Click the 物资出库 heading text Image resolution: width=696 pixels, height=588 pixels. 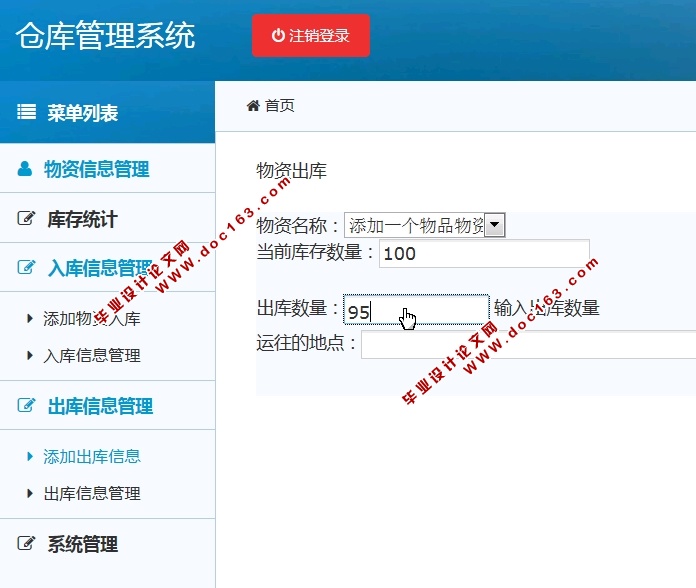click(292, 171)
